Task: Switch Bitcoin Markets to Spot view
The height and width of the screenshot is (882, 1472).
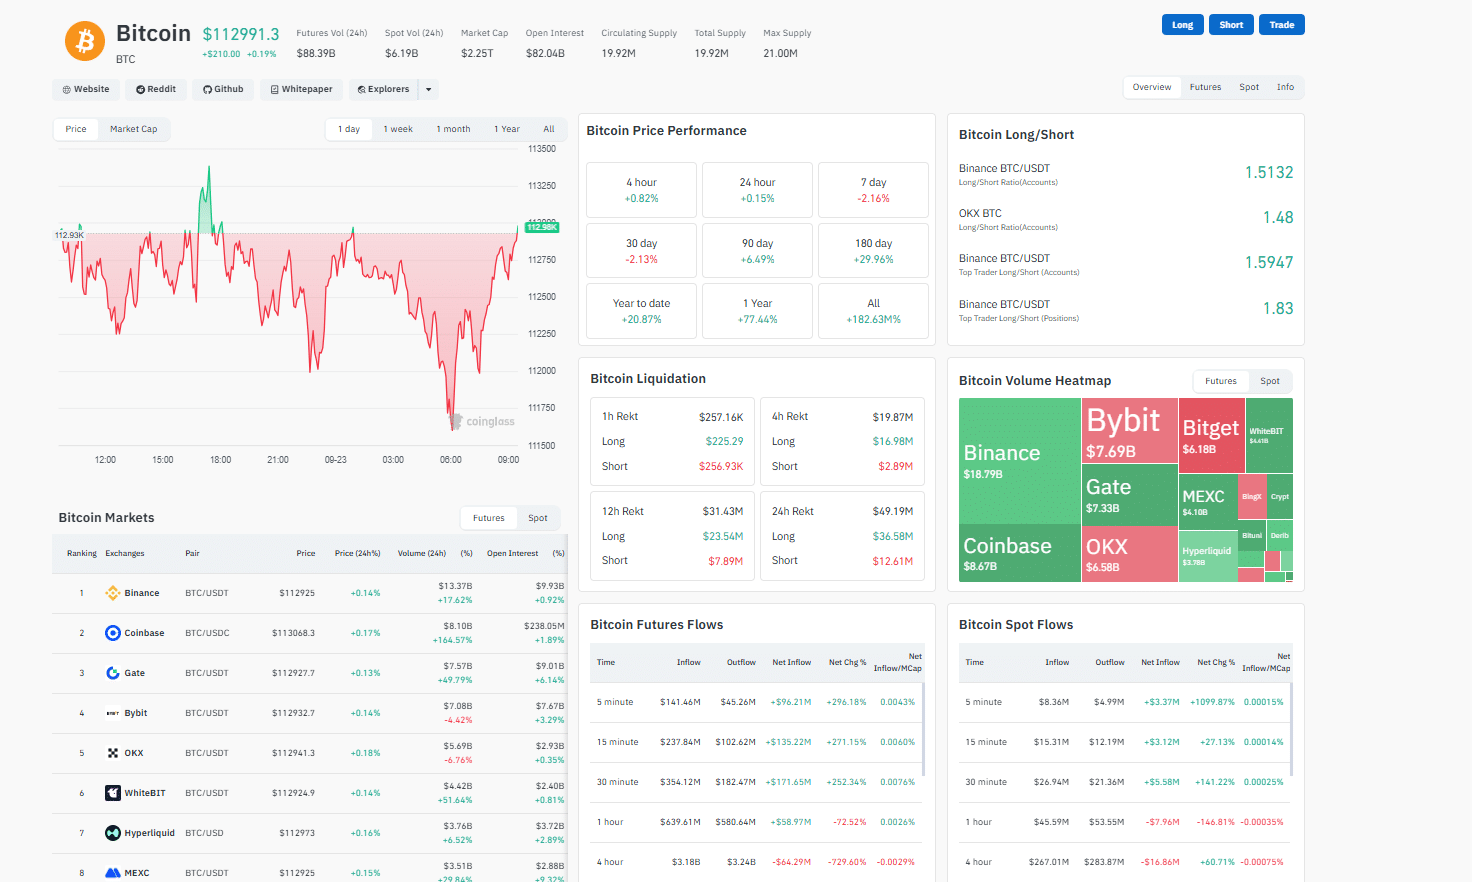Action: [x=538, y=518]
